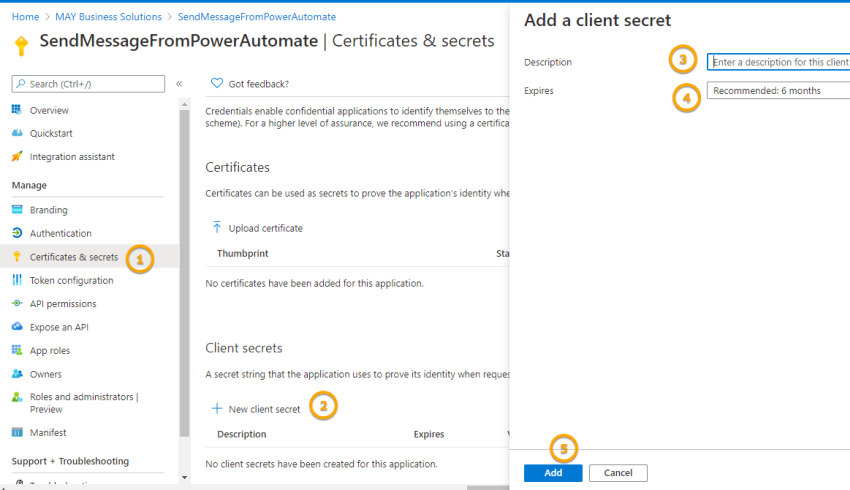Open the Authentication page

pyautogui.click(x=61, y=233)
